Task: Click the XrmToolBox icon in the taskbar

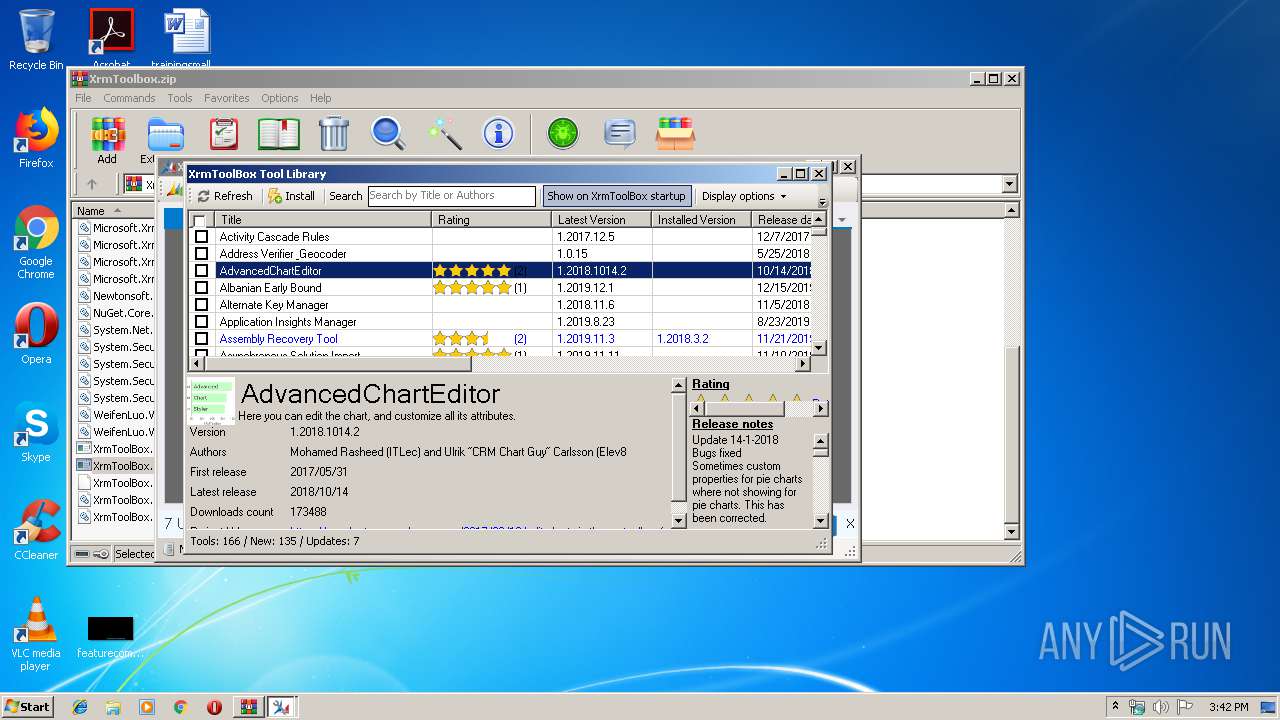Action: point(281,707)
